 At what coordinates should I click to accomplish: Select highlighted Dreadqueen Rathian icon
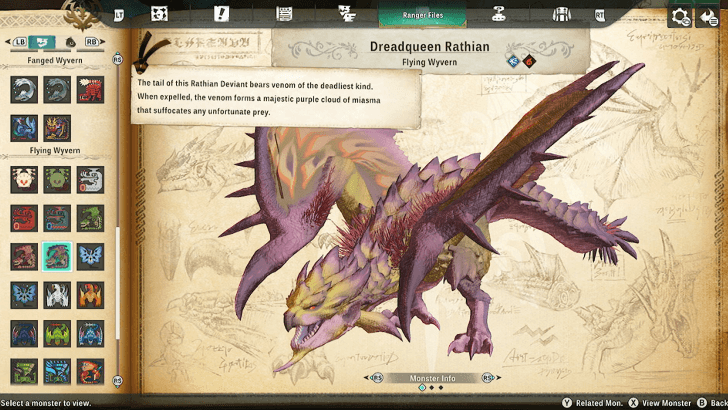(57, 257)
